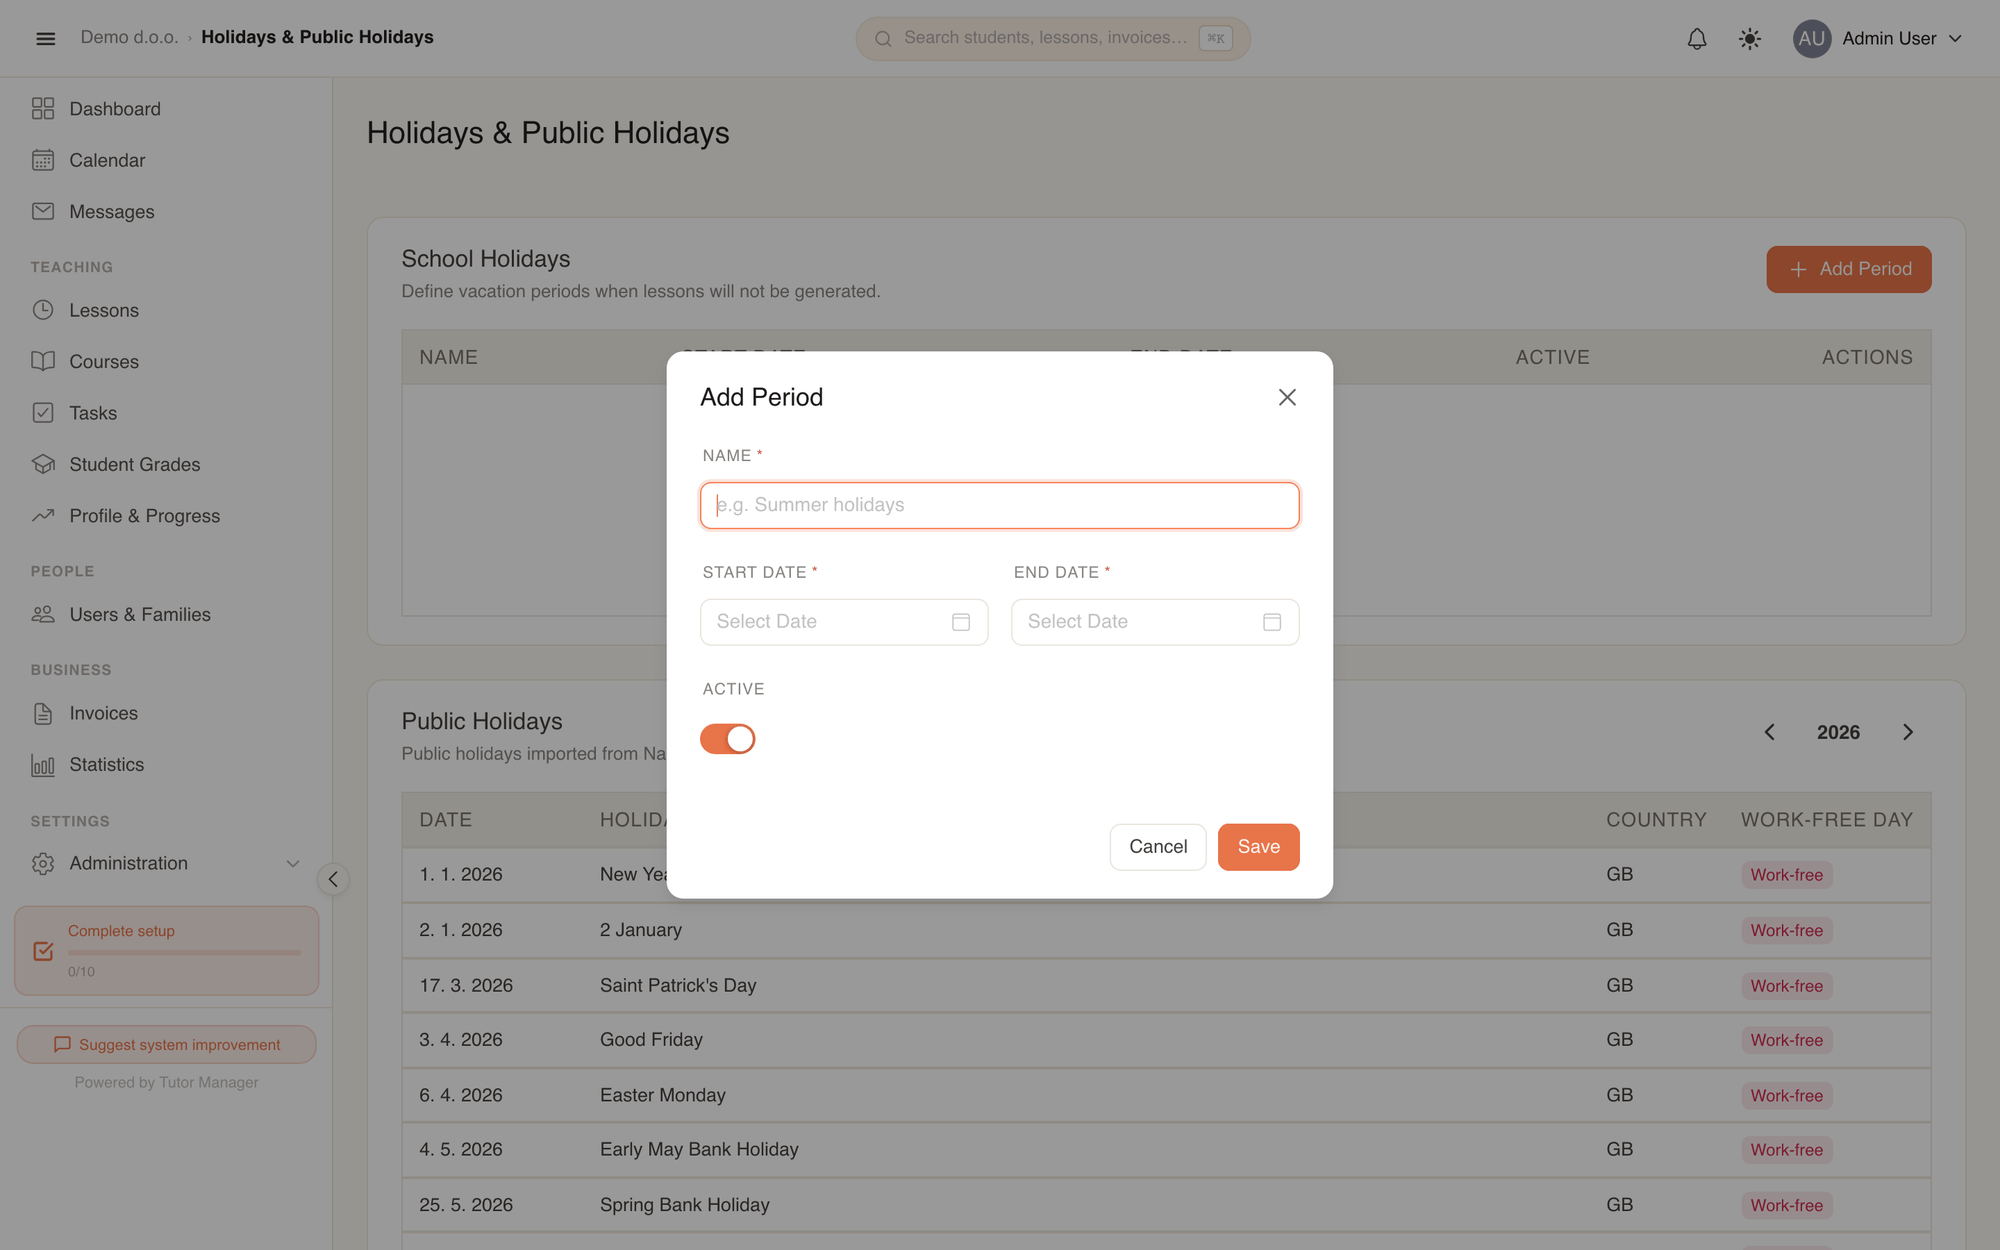Click the AU avatar icon
Image resolution: width=2000 pixels, height=1250 pixels.
click(1811, 38)
